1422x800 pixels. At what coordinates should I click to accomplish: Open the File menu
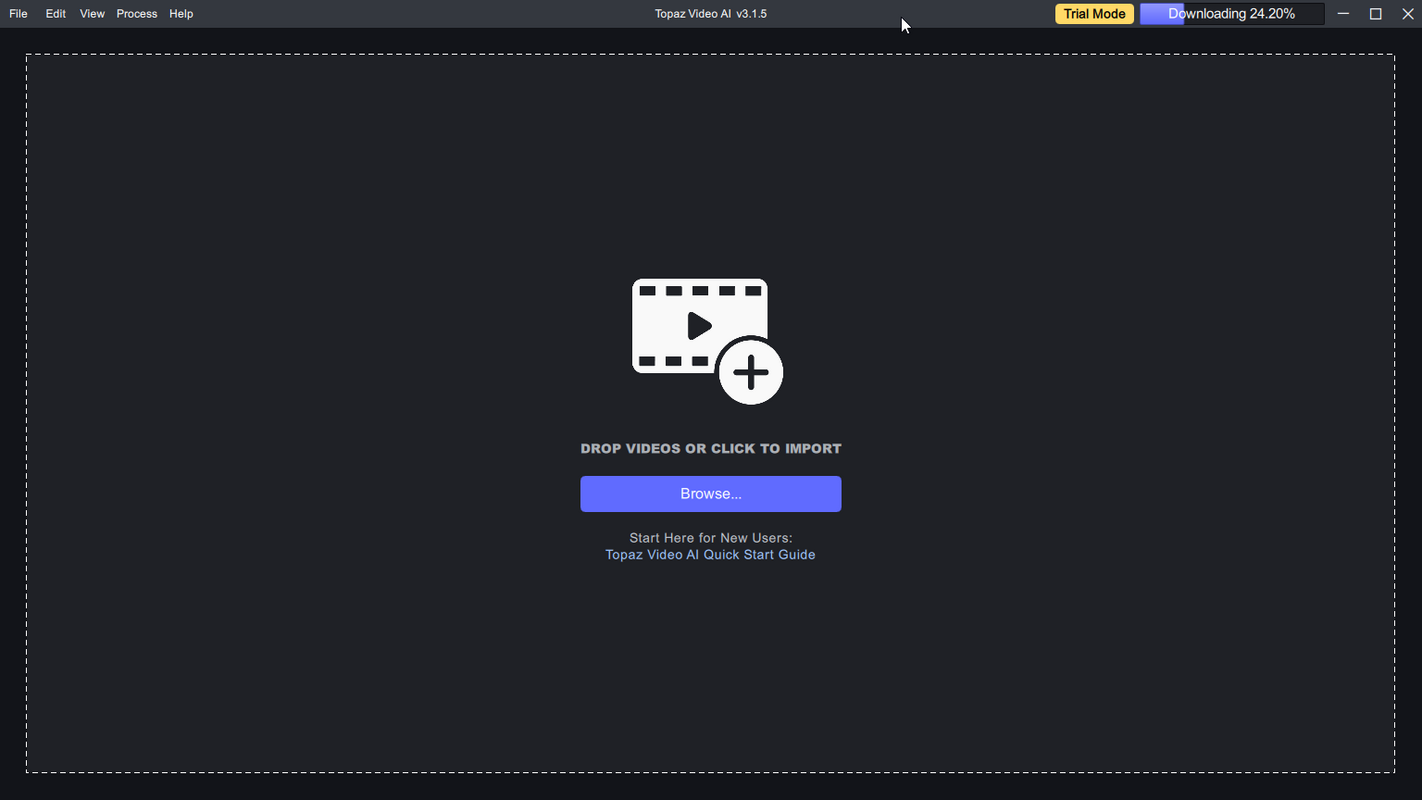pos(18,13)
